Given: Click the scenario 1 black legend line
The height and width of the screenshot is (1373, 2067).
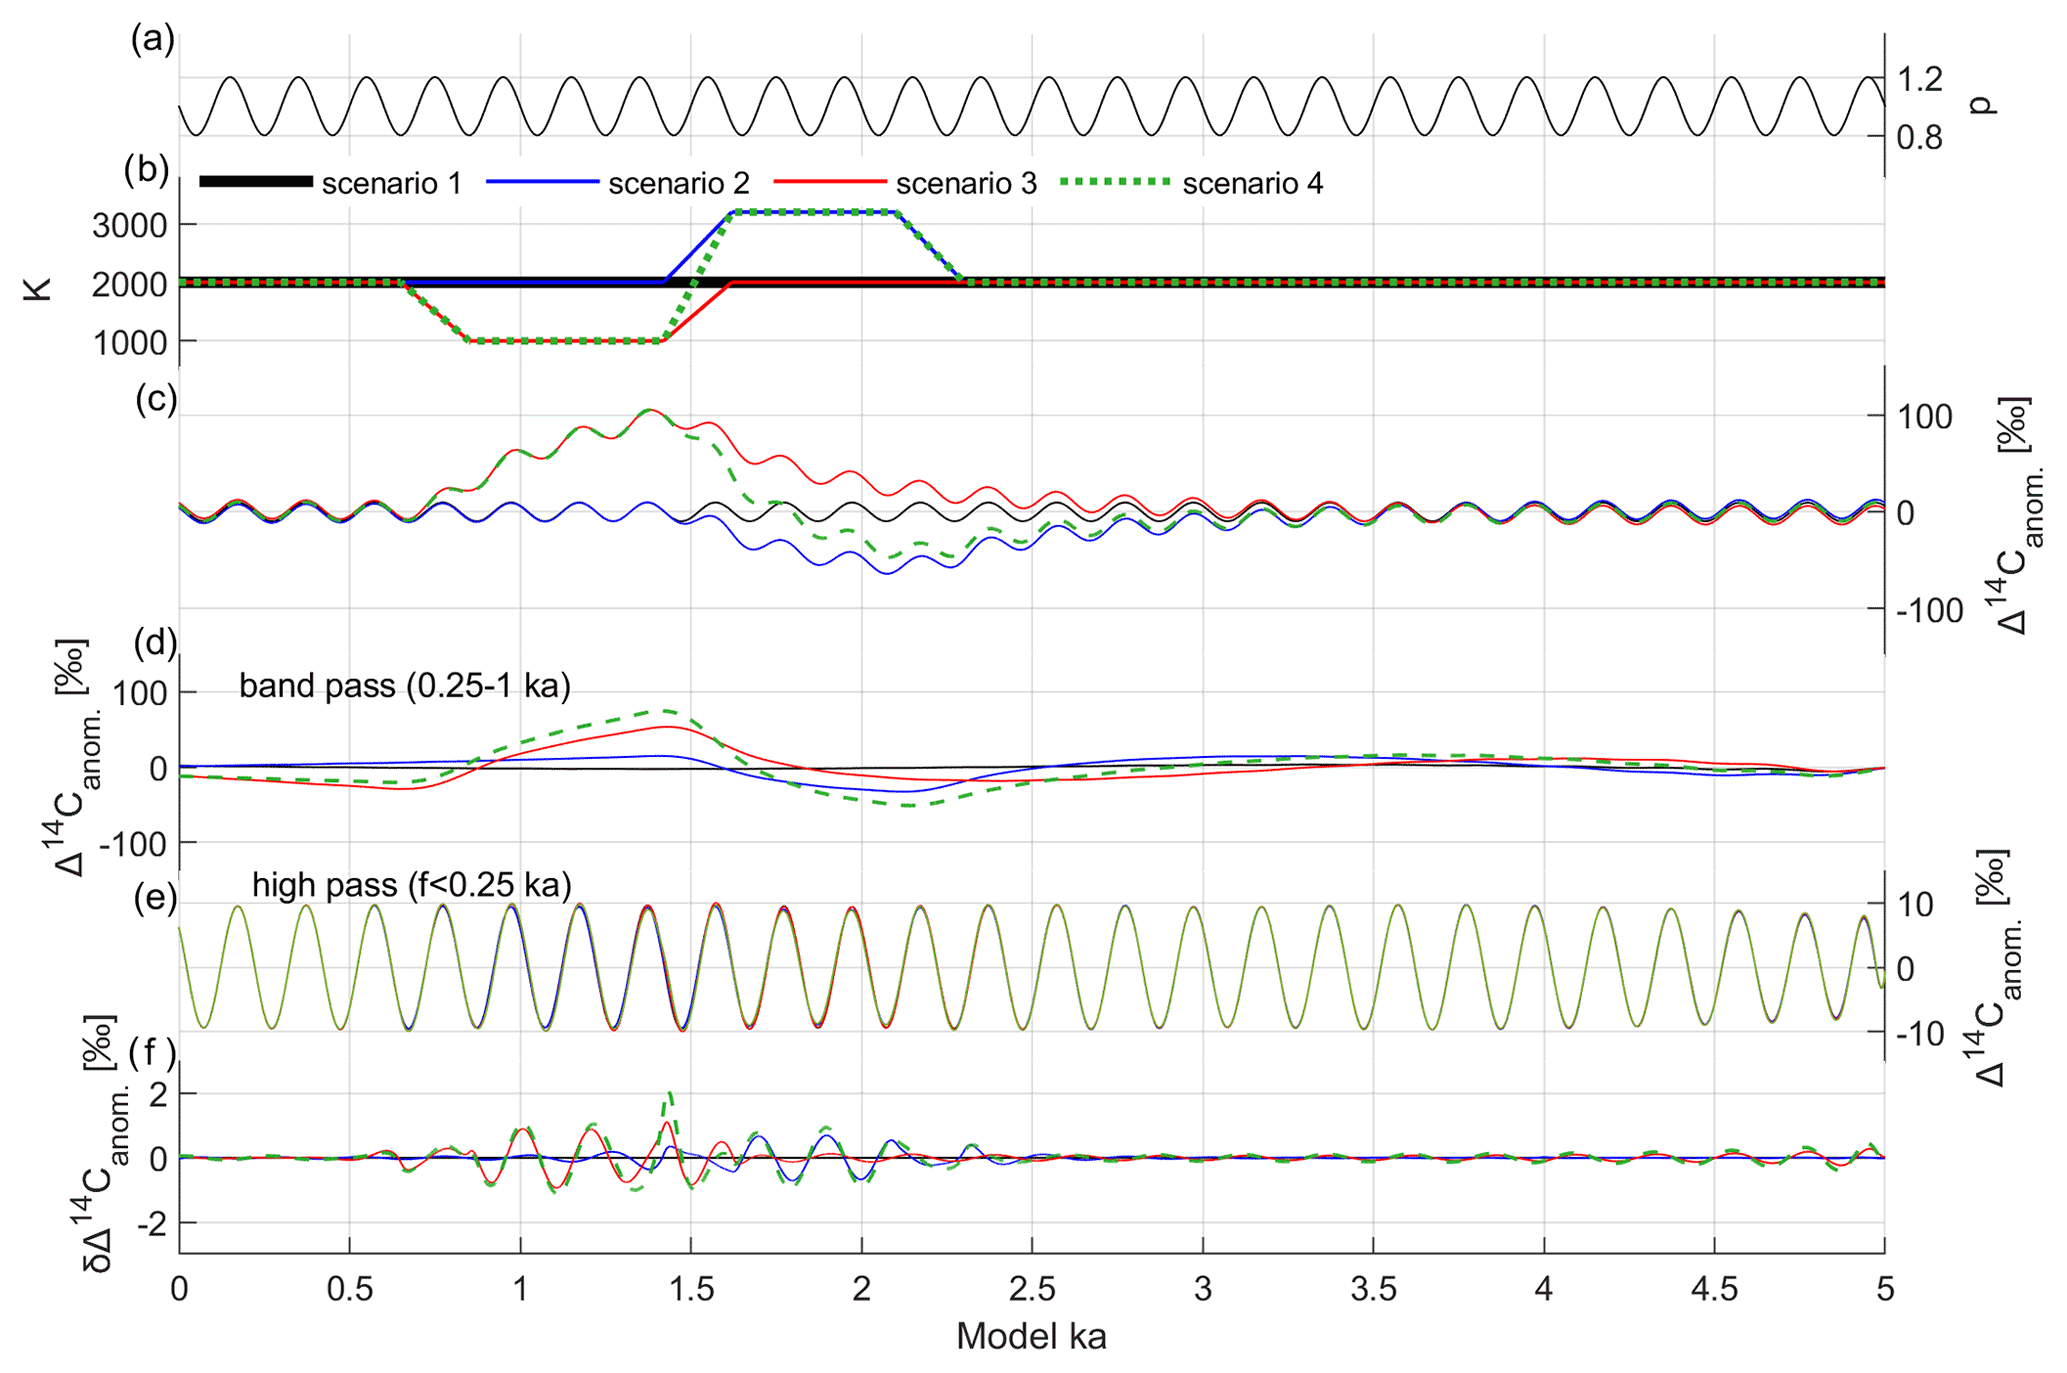Looking at the screenshot, I should click(256, 182).
